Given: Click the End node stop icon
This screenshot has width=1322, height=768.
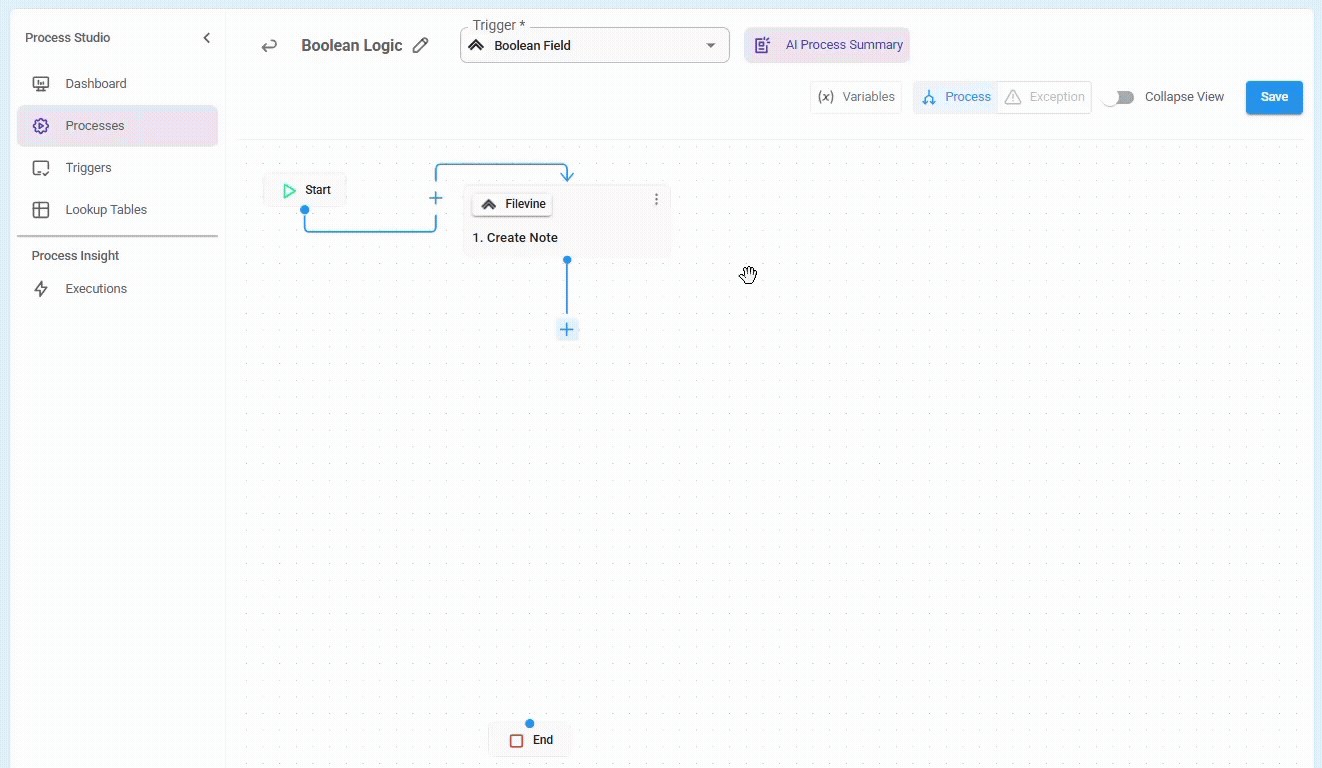Looking at the screenshot, I should tap(516, 741).
